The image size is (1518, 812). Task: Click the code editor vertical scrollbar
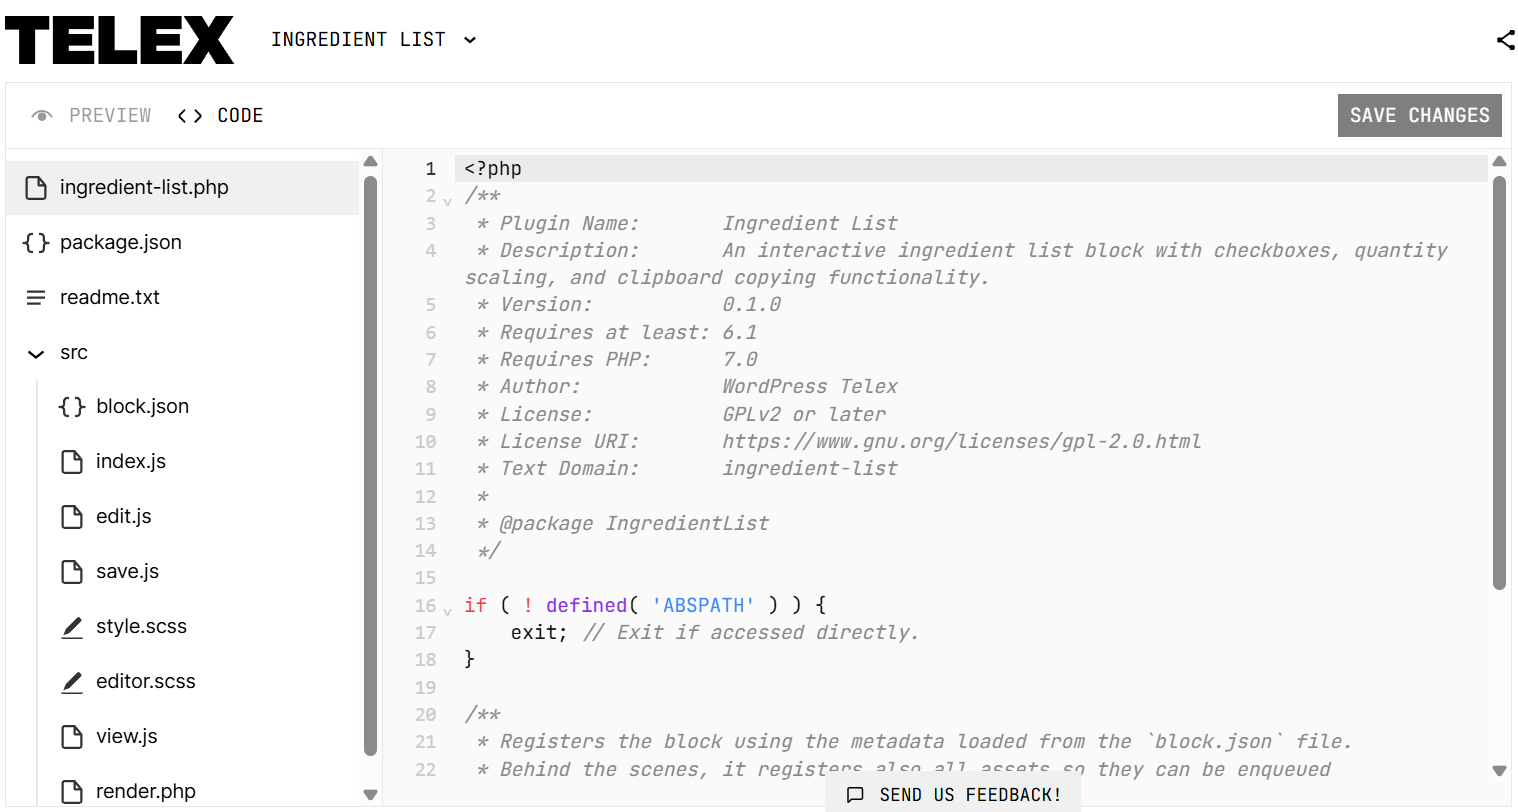[1498, 380]
